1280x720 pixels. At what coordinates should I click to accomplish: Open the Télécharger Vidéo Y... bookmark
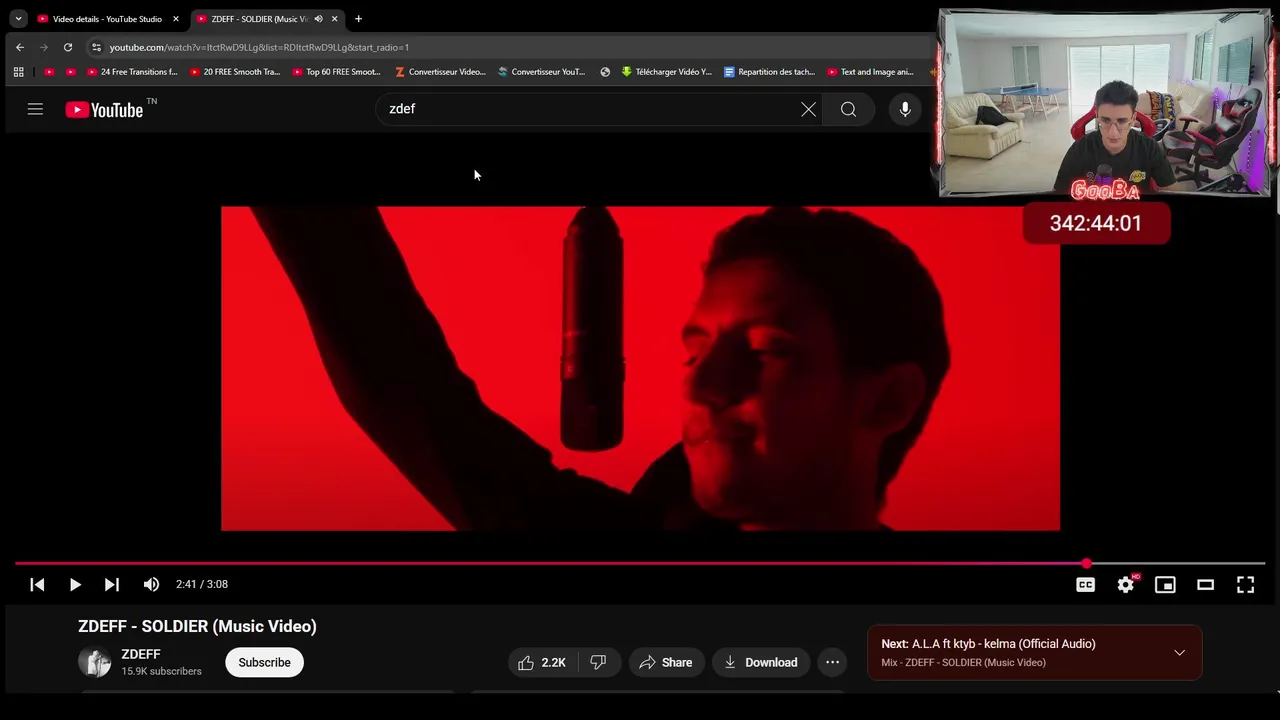pos(666,72)
